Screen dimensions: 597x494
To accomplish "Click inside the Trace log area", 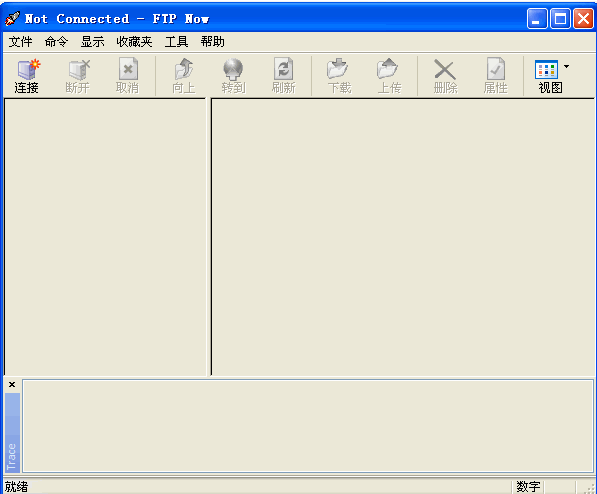I will tap(308, 426).
